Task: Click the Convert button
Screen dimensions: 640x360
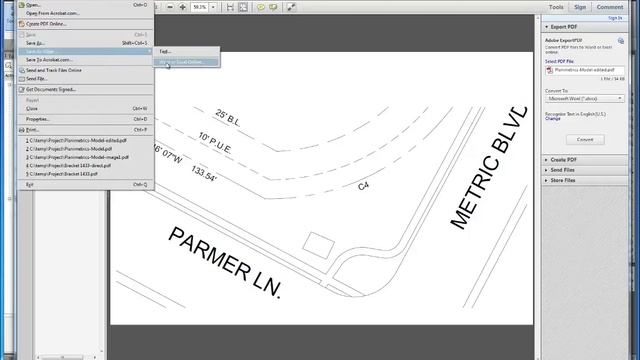Action: pyautogui.click(x=585, y=140)
